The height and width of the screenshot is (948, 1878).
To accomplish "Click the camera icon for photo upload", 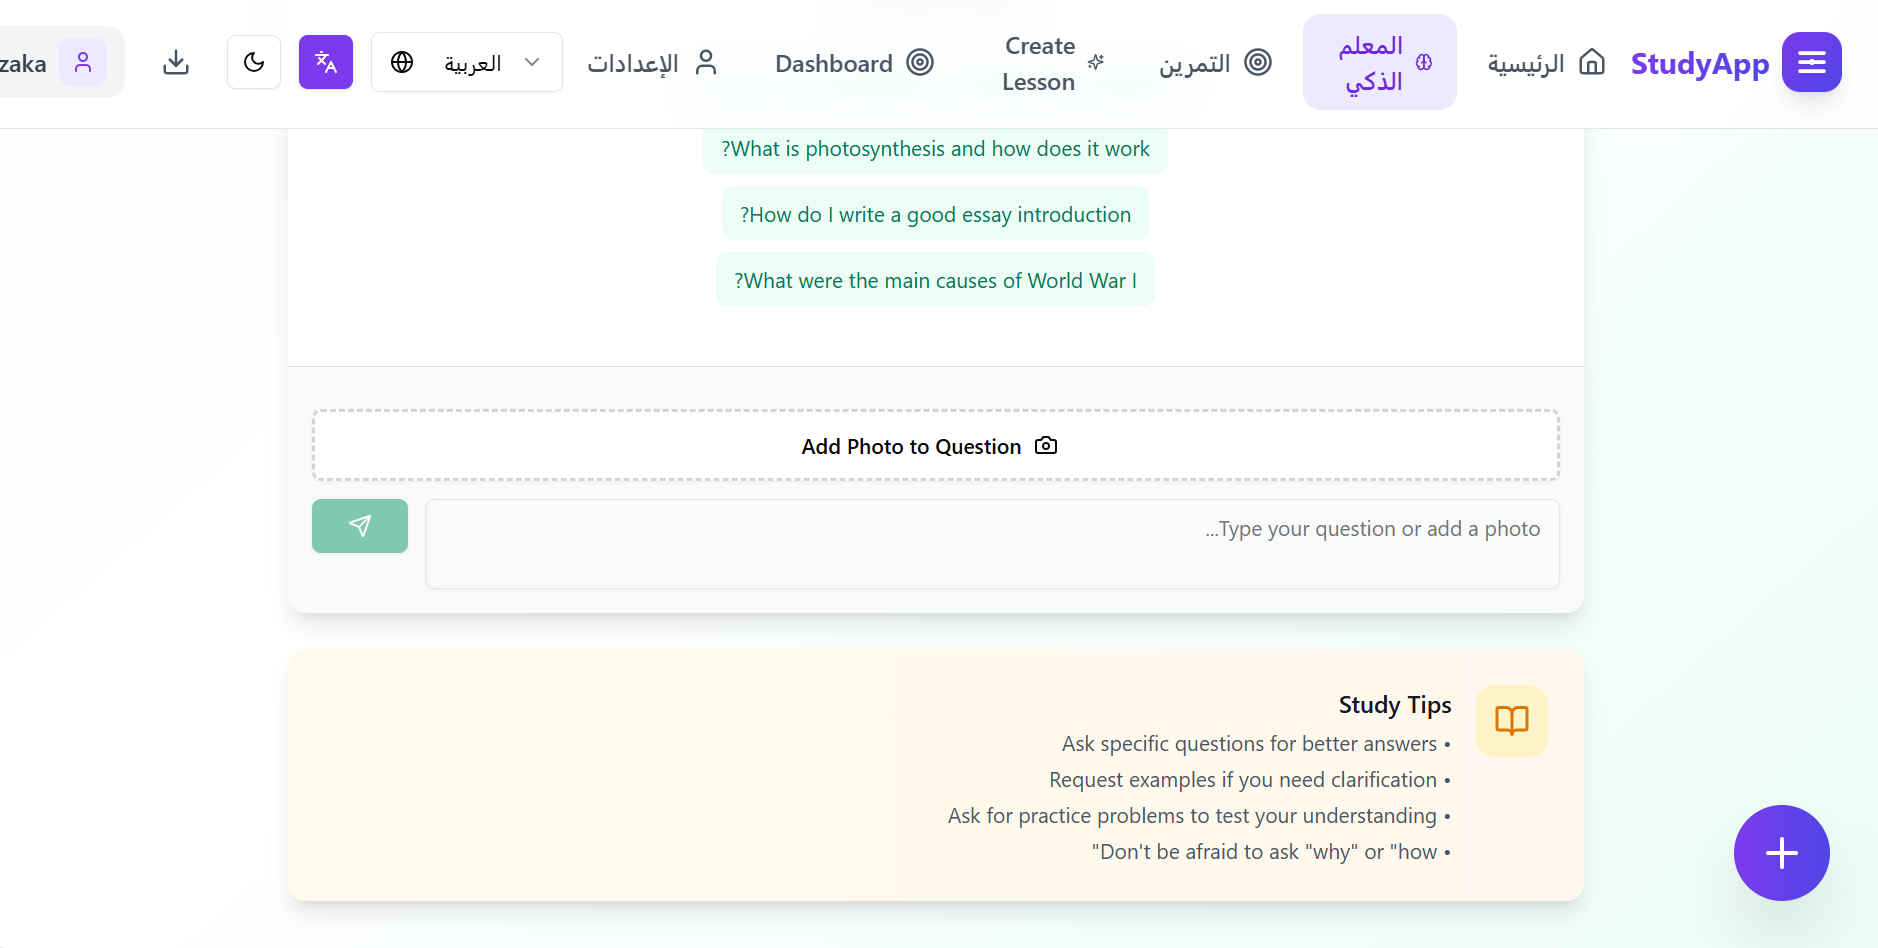I will point(1046,446).
